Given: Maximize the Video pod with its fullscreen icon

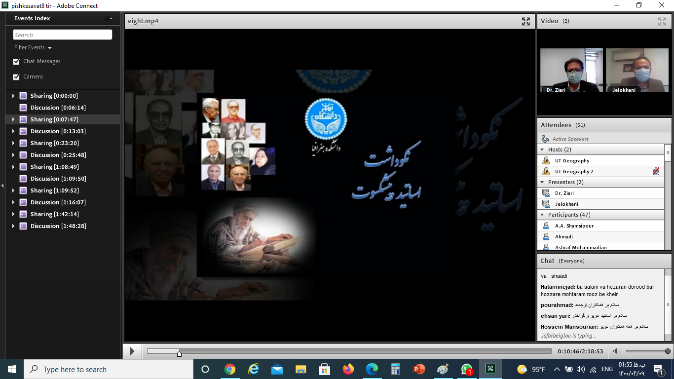Looking at the screenshot, I should click(662, 21).
